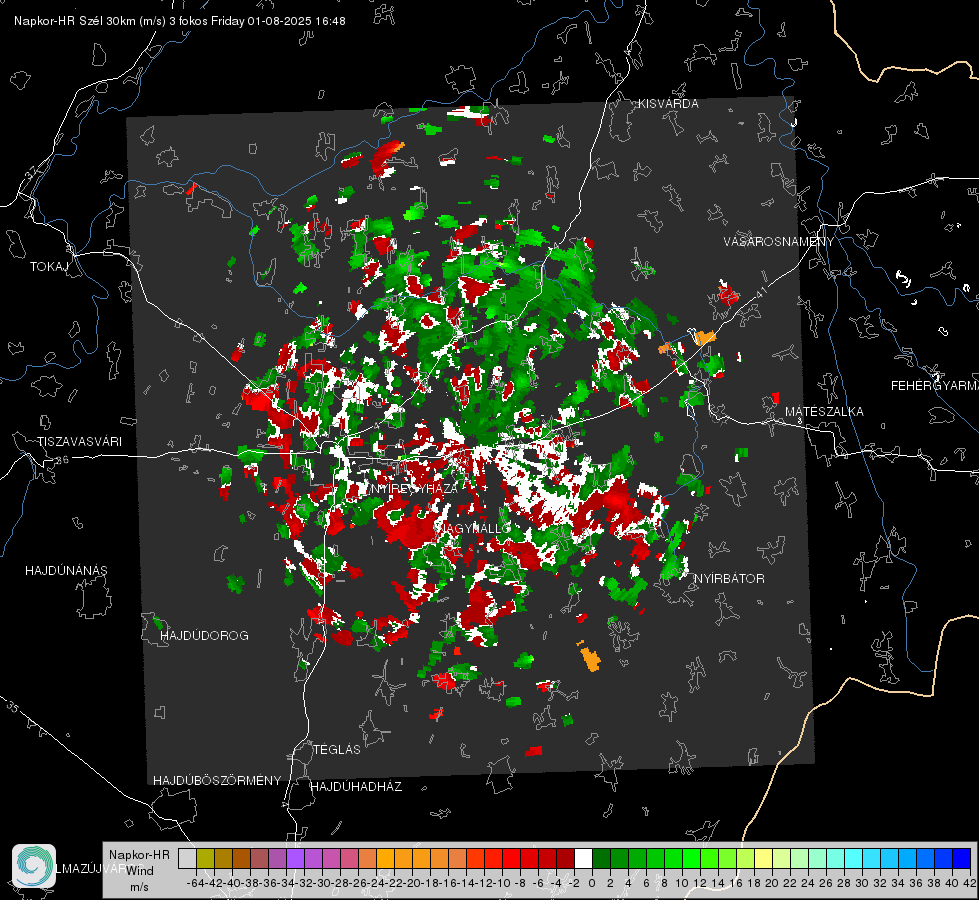
Task: Click the TOKAJ town label
Action: [49, 267]
